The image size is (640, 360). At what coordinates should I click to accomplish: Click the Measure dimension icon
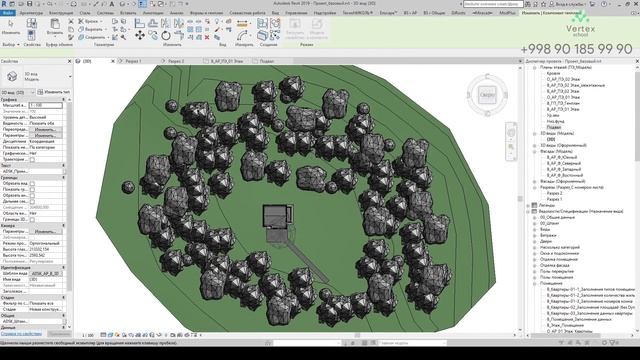point(242,24)
